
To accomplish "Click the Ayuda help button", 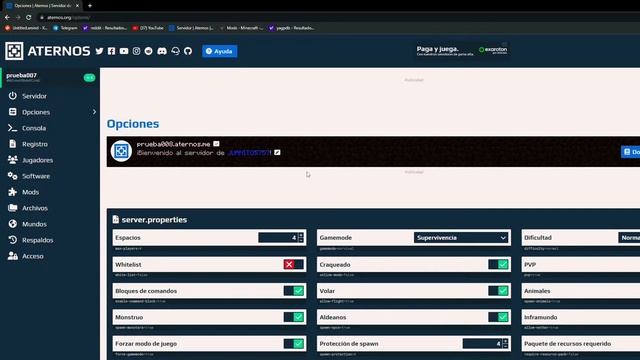I will pos(220,51).
